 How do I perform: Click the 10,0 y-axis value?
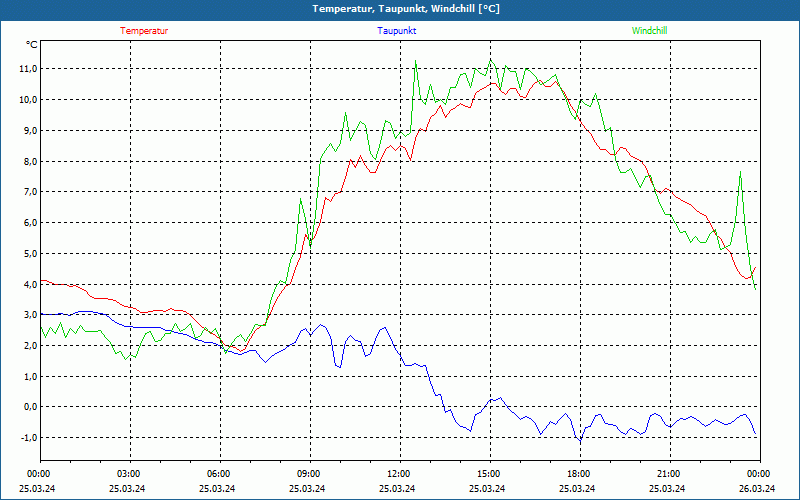pos(28,99)
